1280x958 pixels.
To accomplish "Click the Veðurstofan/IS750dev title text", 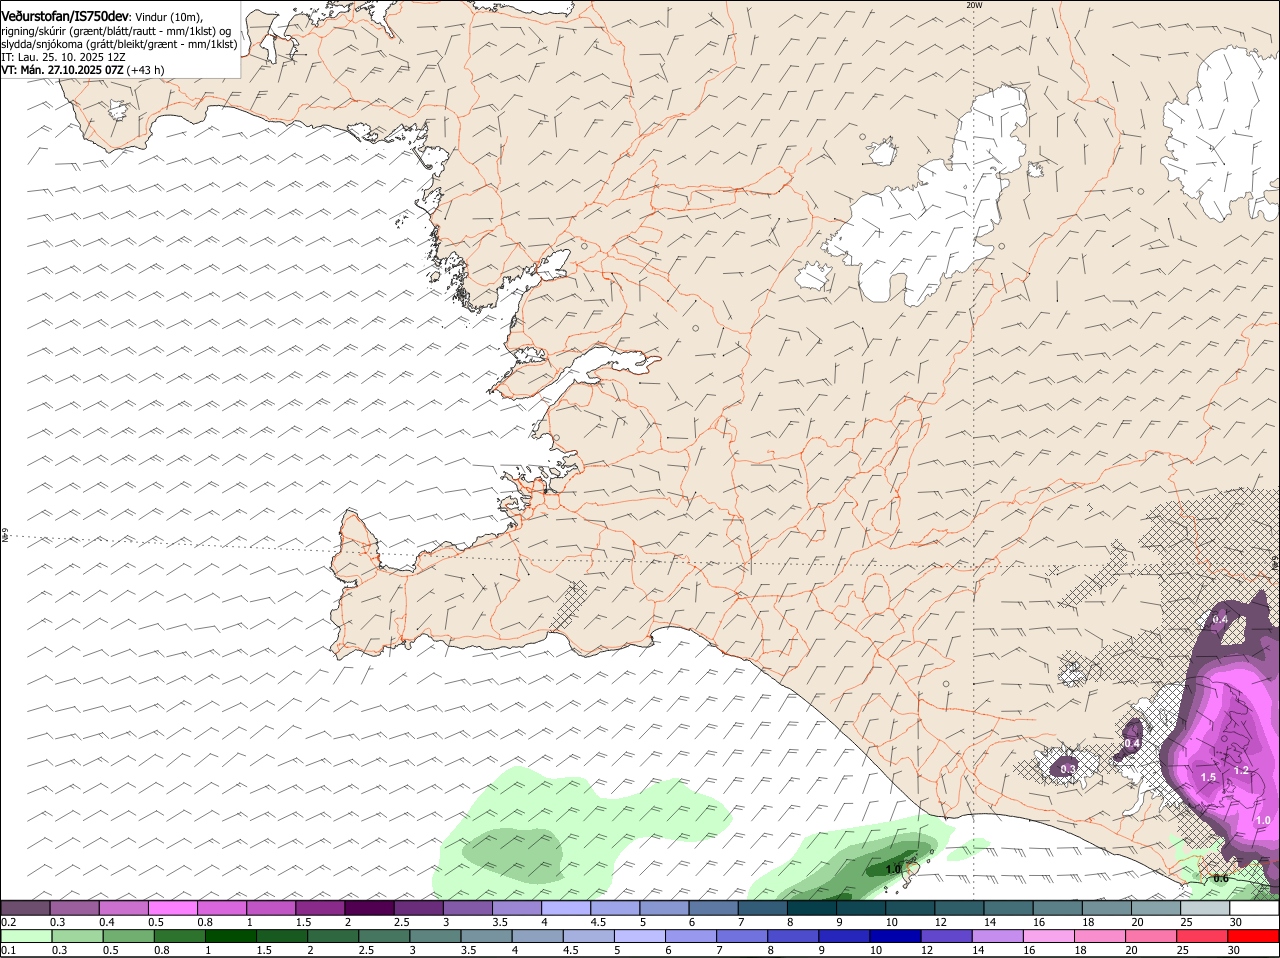I will coord(65,16).
